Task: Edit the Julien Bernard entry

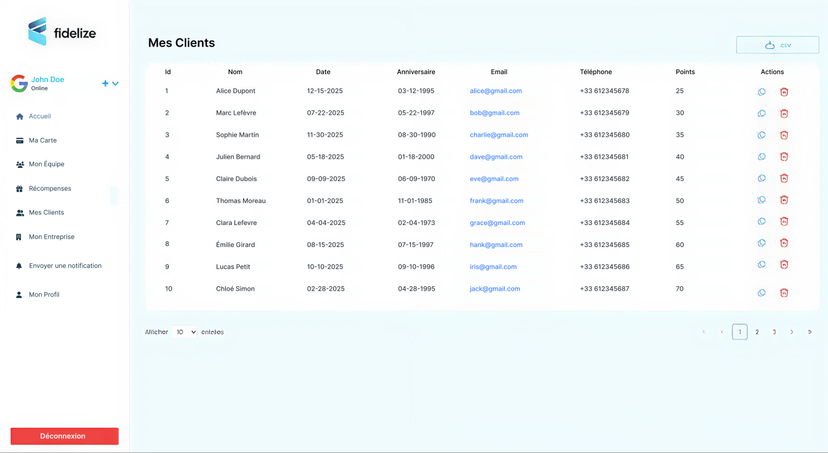Action: [x=761, y=157]
